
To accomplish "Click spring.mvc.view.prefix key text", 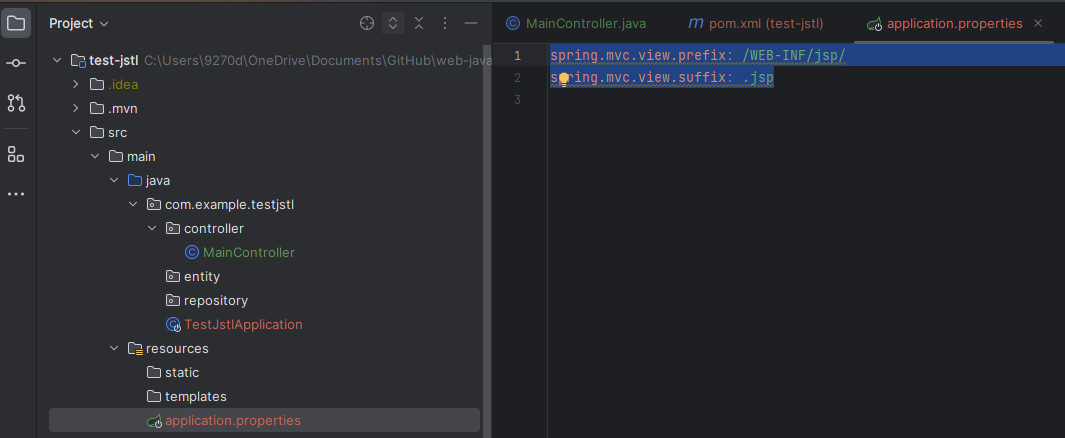I will [x=637, y=55].
